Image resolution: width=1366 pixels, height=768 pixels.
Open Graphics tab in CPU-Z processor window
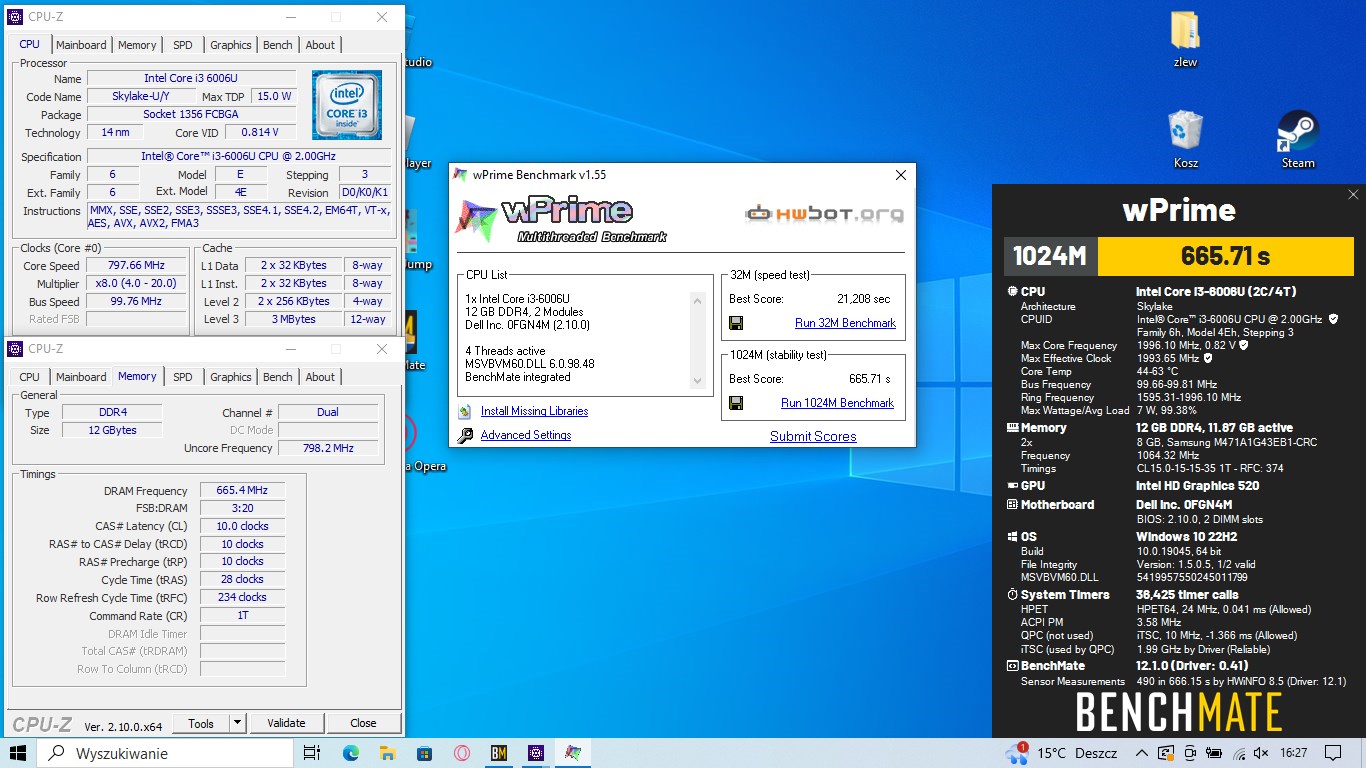(x=231, y=45)
